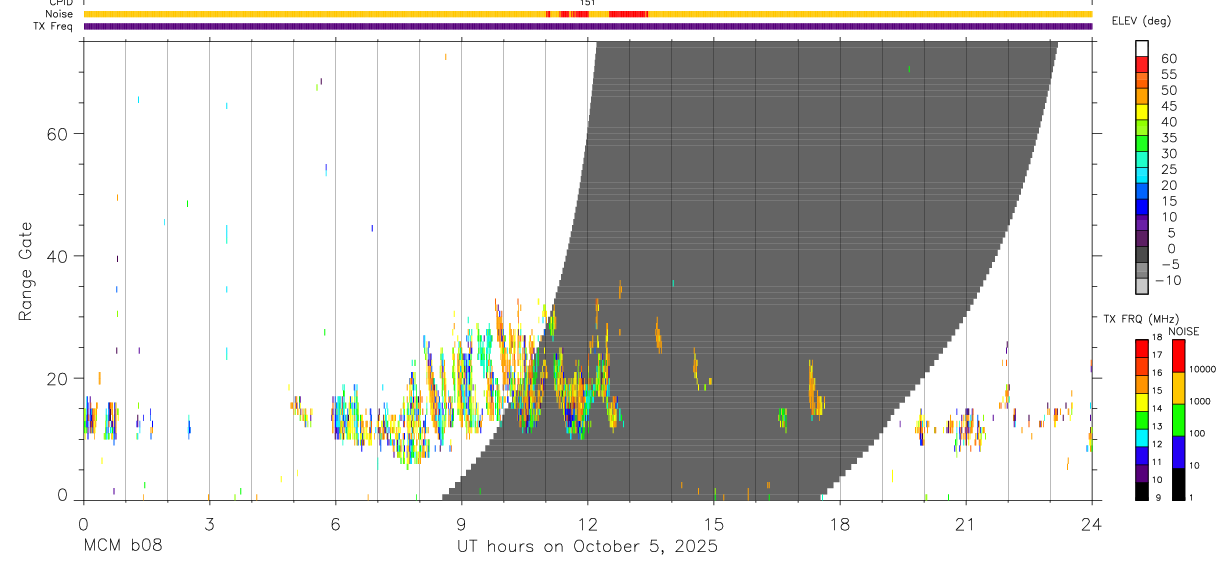Click ELEV legend label '25'
Image resolution: width=1228 pixels, height=567 pixels.
click(x=1169, y=169)
